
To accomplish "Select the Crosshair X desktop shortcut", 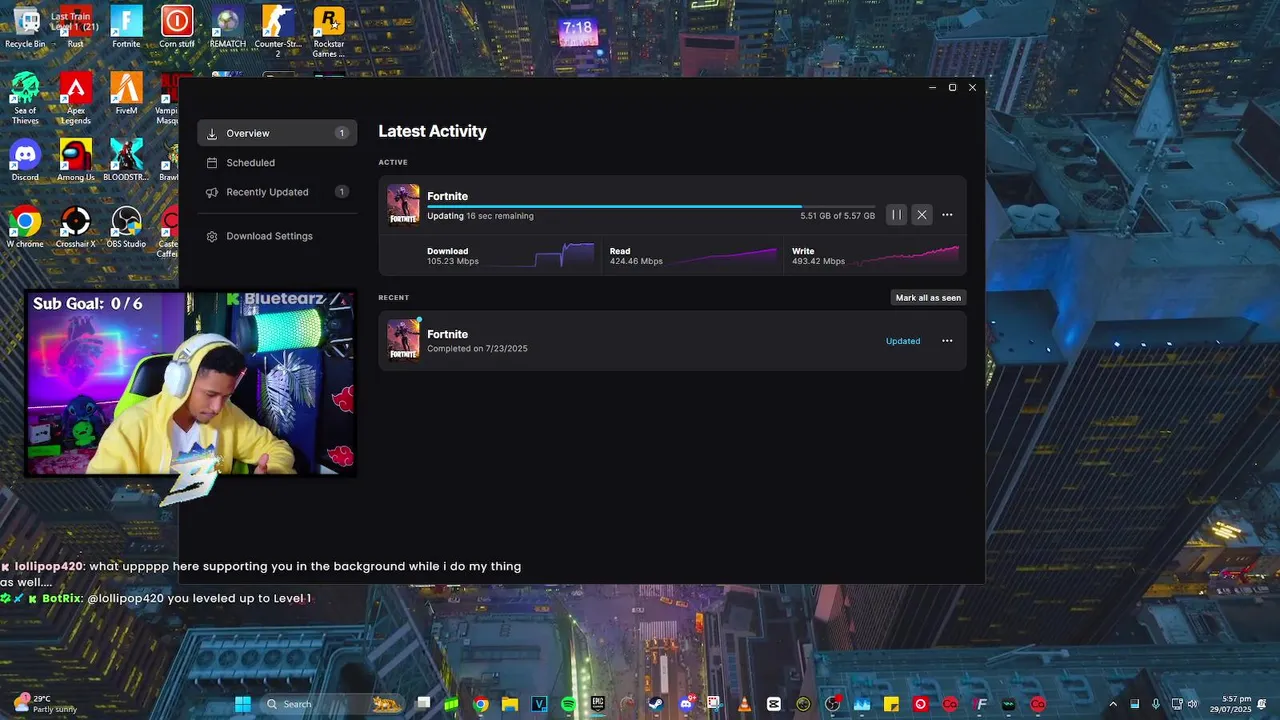I will tap(75, 226).
